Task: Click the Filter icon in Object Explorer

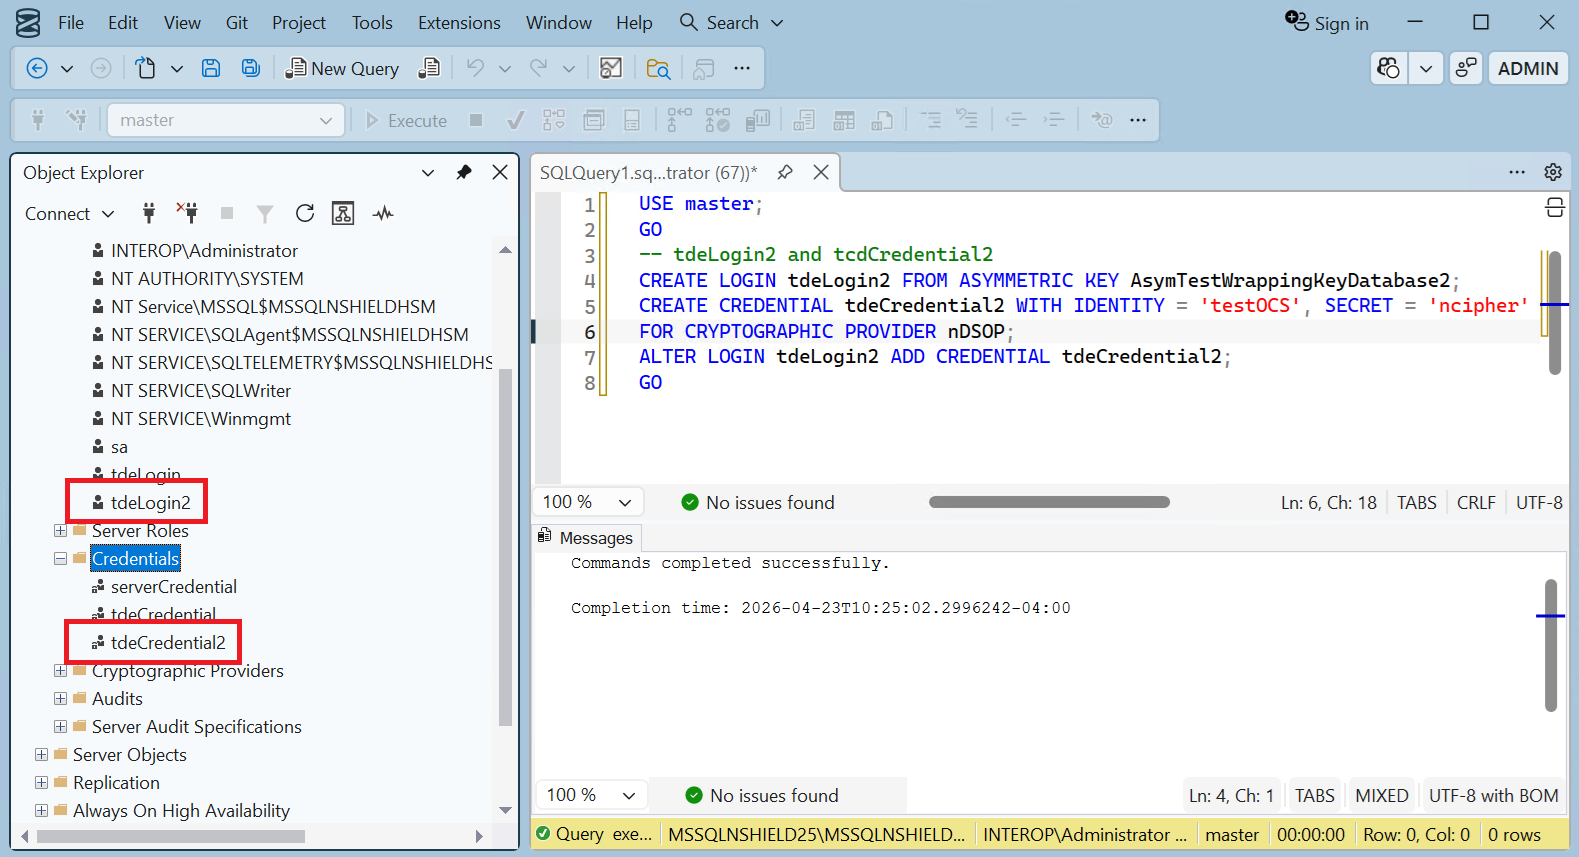Action: tap(265, 213)
